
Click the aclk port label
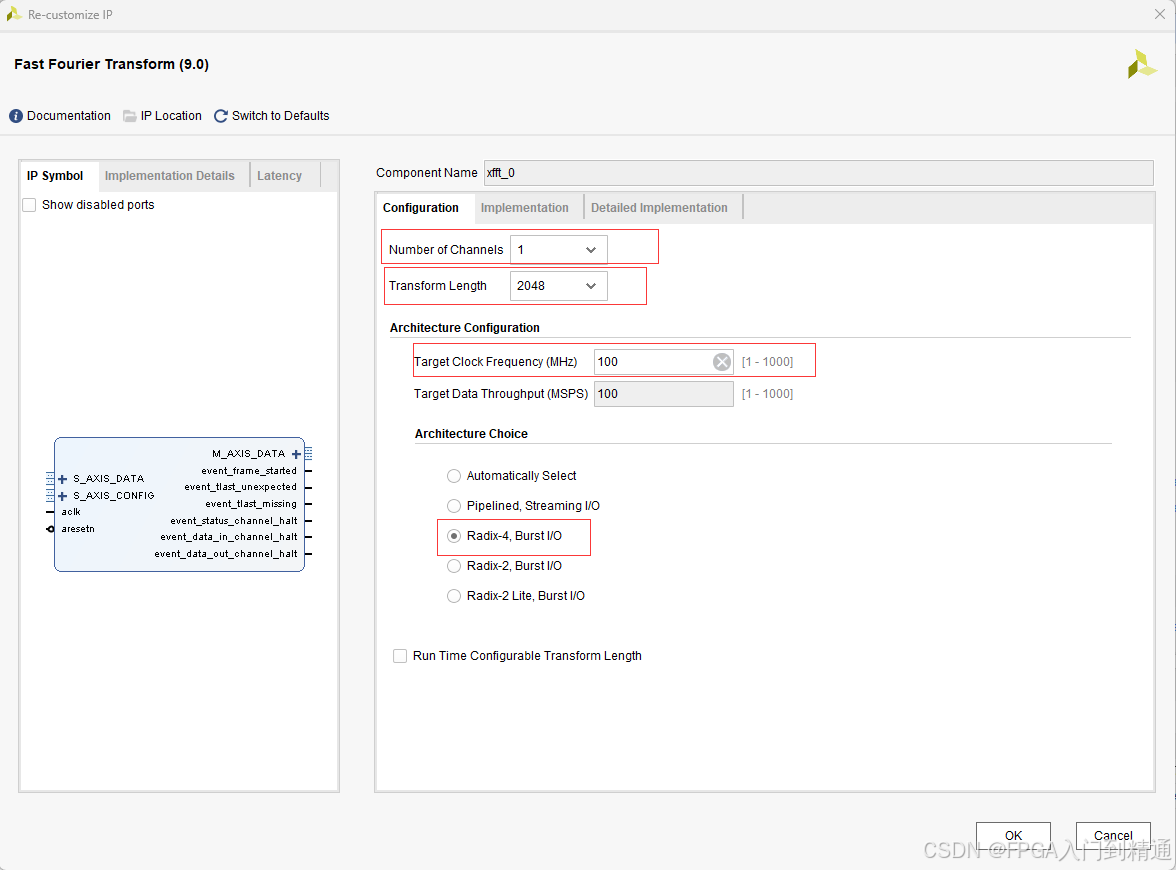[71, 512]
